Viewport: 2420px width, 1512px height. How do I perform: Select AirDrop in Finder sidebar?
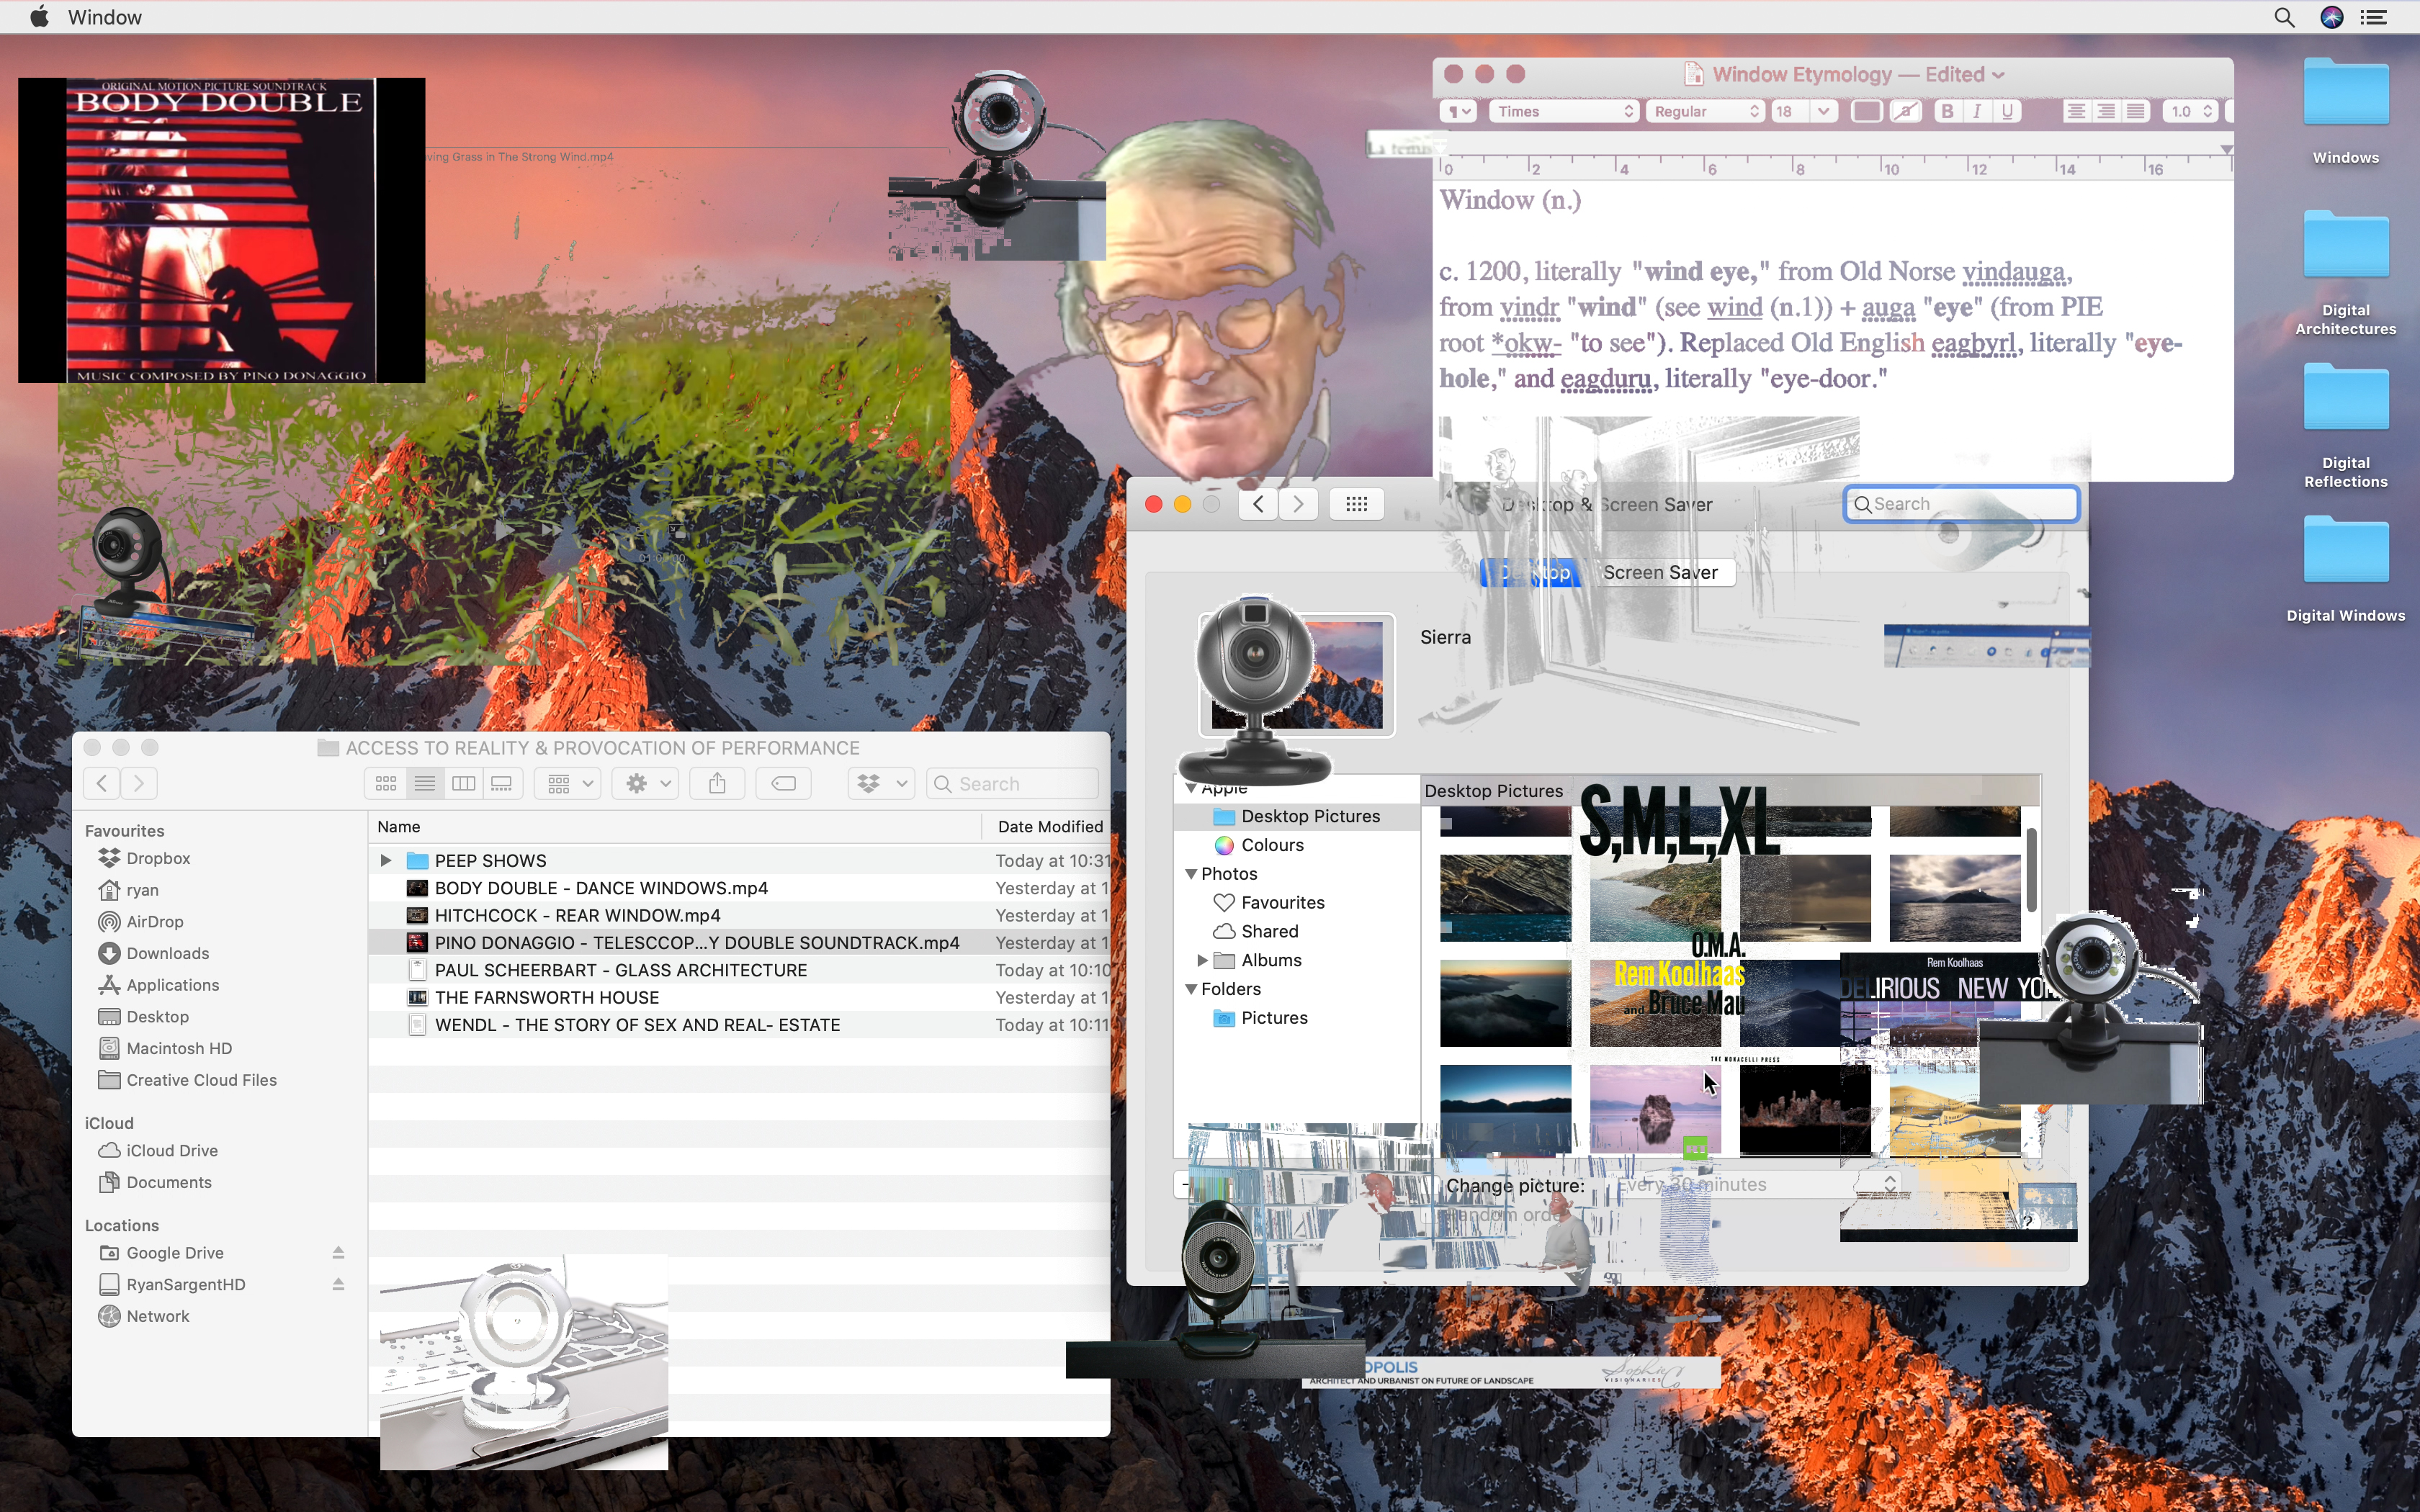pos(155,922)
